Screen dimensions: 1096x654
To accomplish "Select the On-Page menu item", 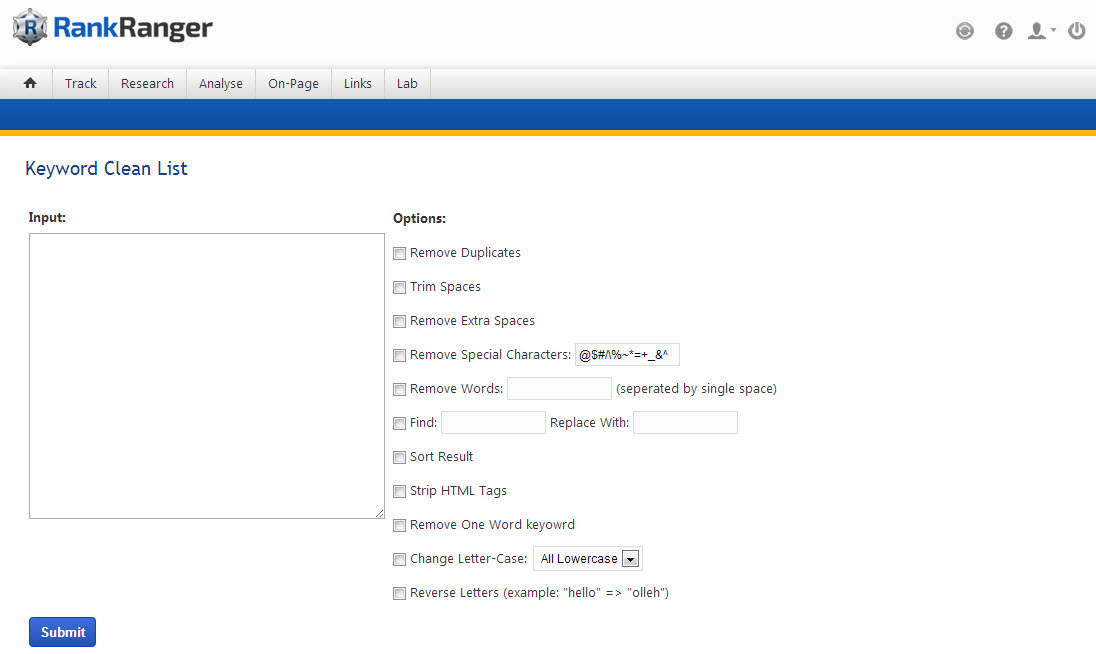I will tap(293, 84).
